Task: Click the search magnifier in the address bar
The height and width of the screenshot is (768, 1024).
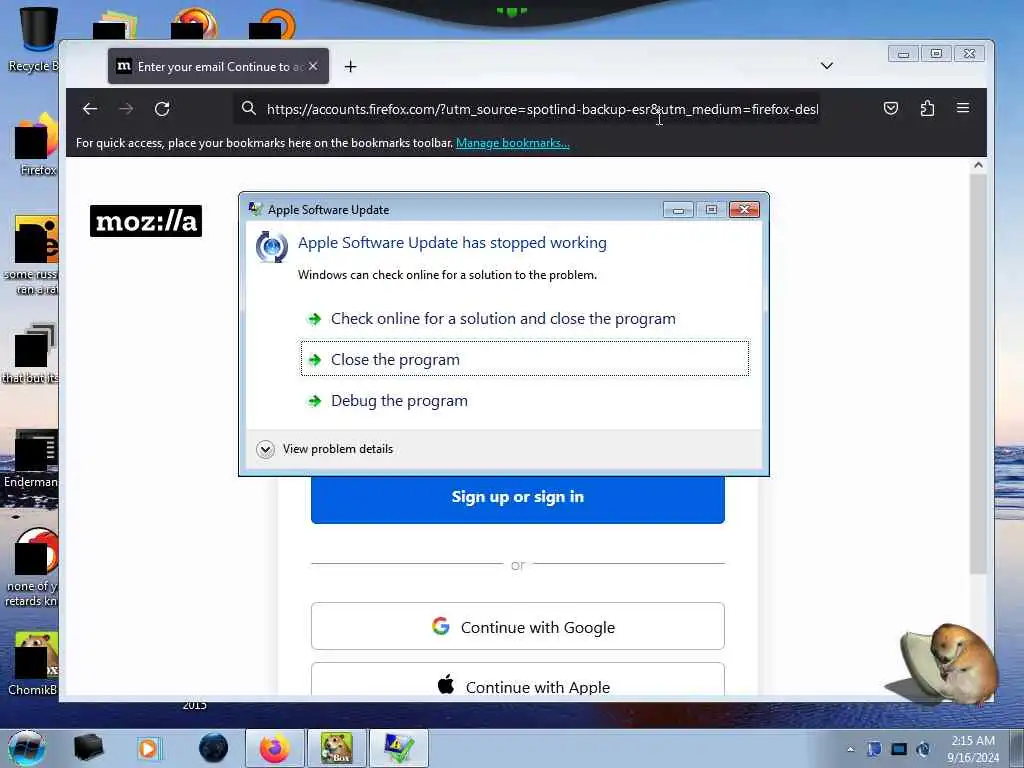Action: (248, 108)
